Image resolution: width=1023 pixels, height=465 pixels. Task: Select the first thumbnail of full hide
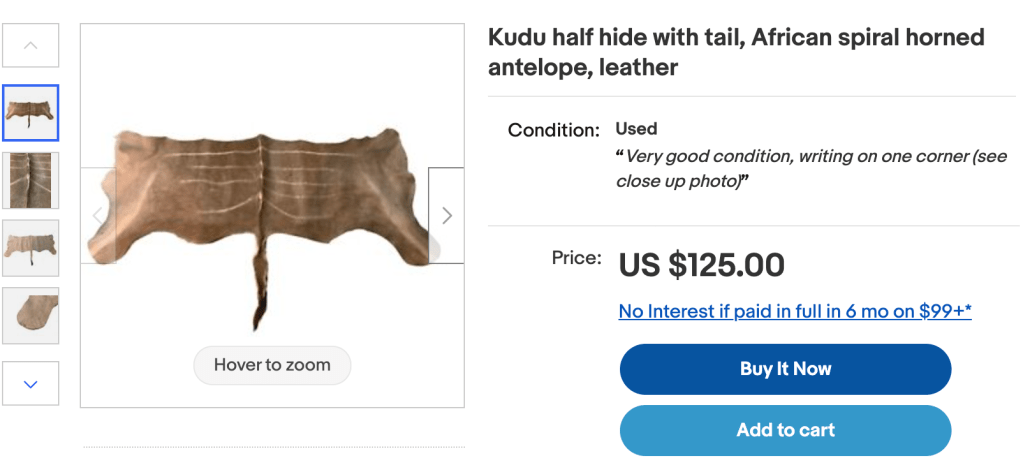click(31, 113)
